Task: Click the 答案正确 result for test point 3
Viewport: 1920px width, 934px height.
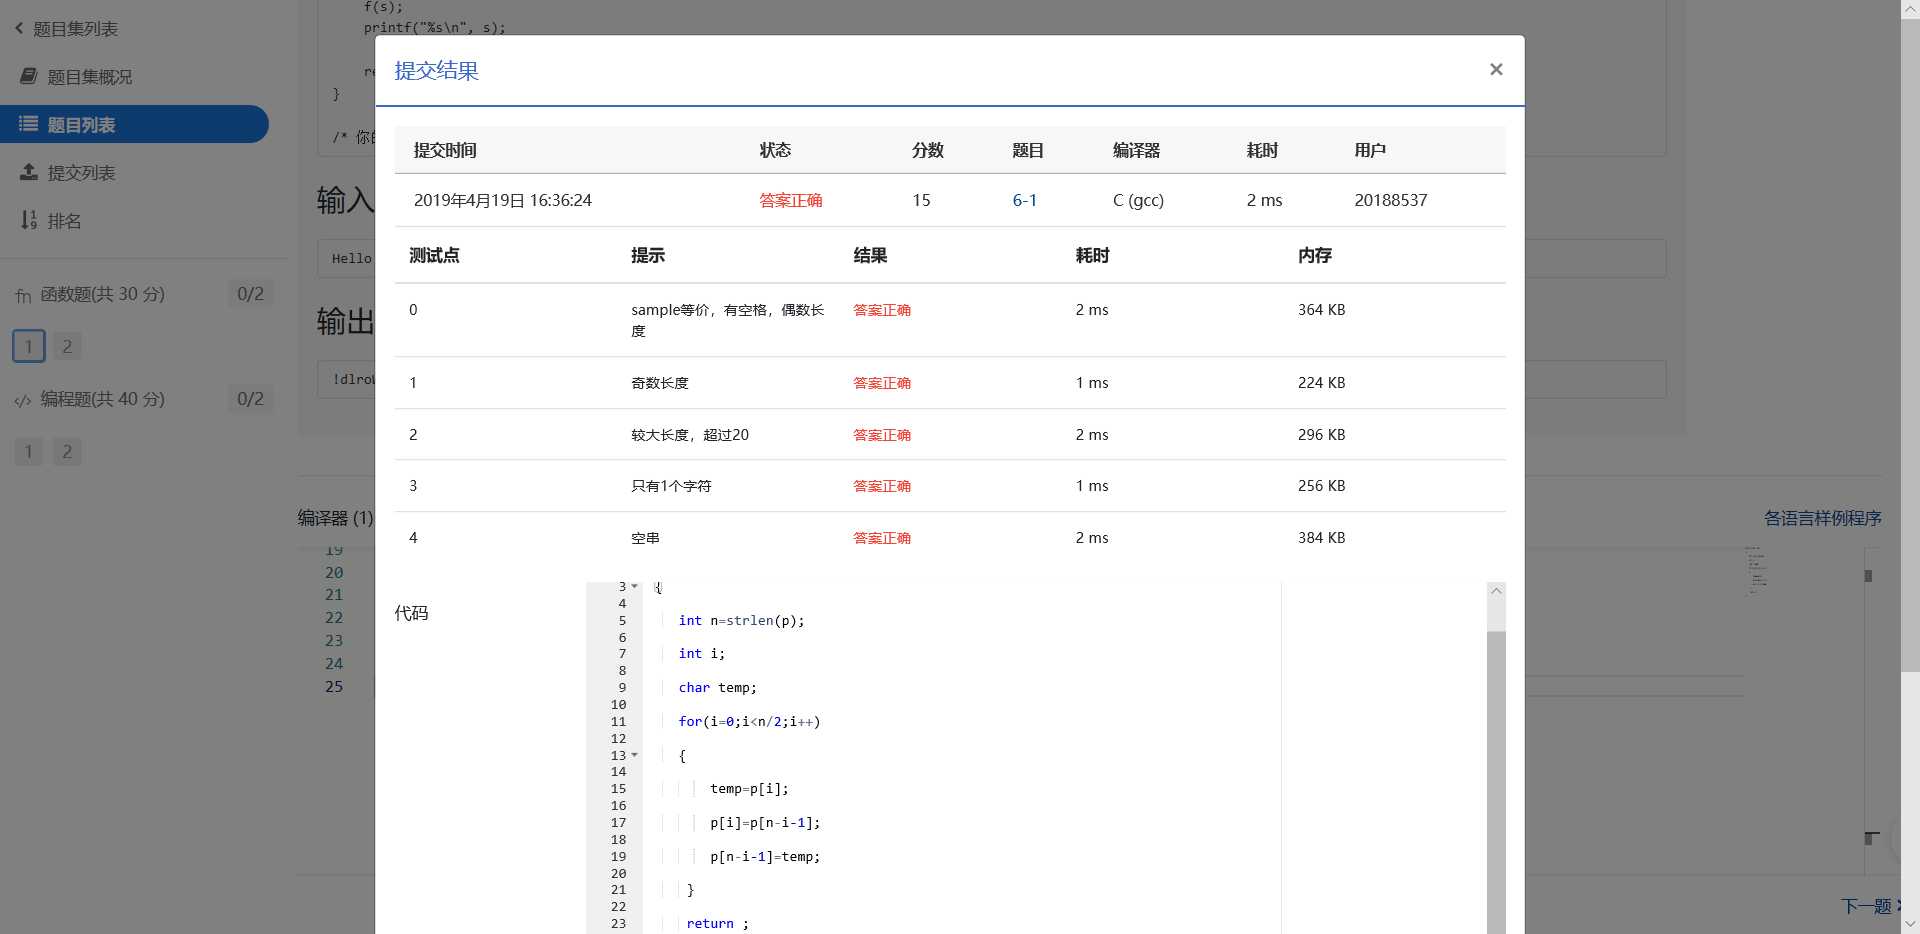Action: 881,486
